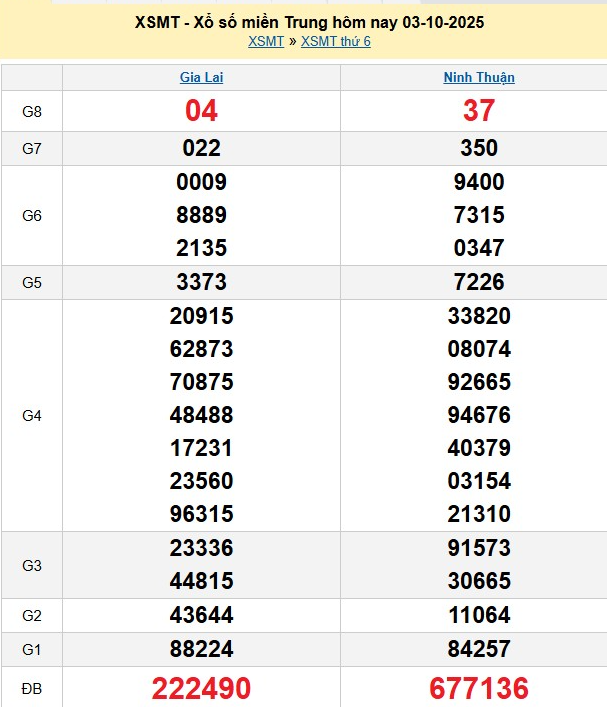The image size is (607, 707).
Task: Click Ninh Thuận G3 number 91573
Action: 479,548
